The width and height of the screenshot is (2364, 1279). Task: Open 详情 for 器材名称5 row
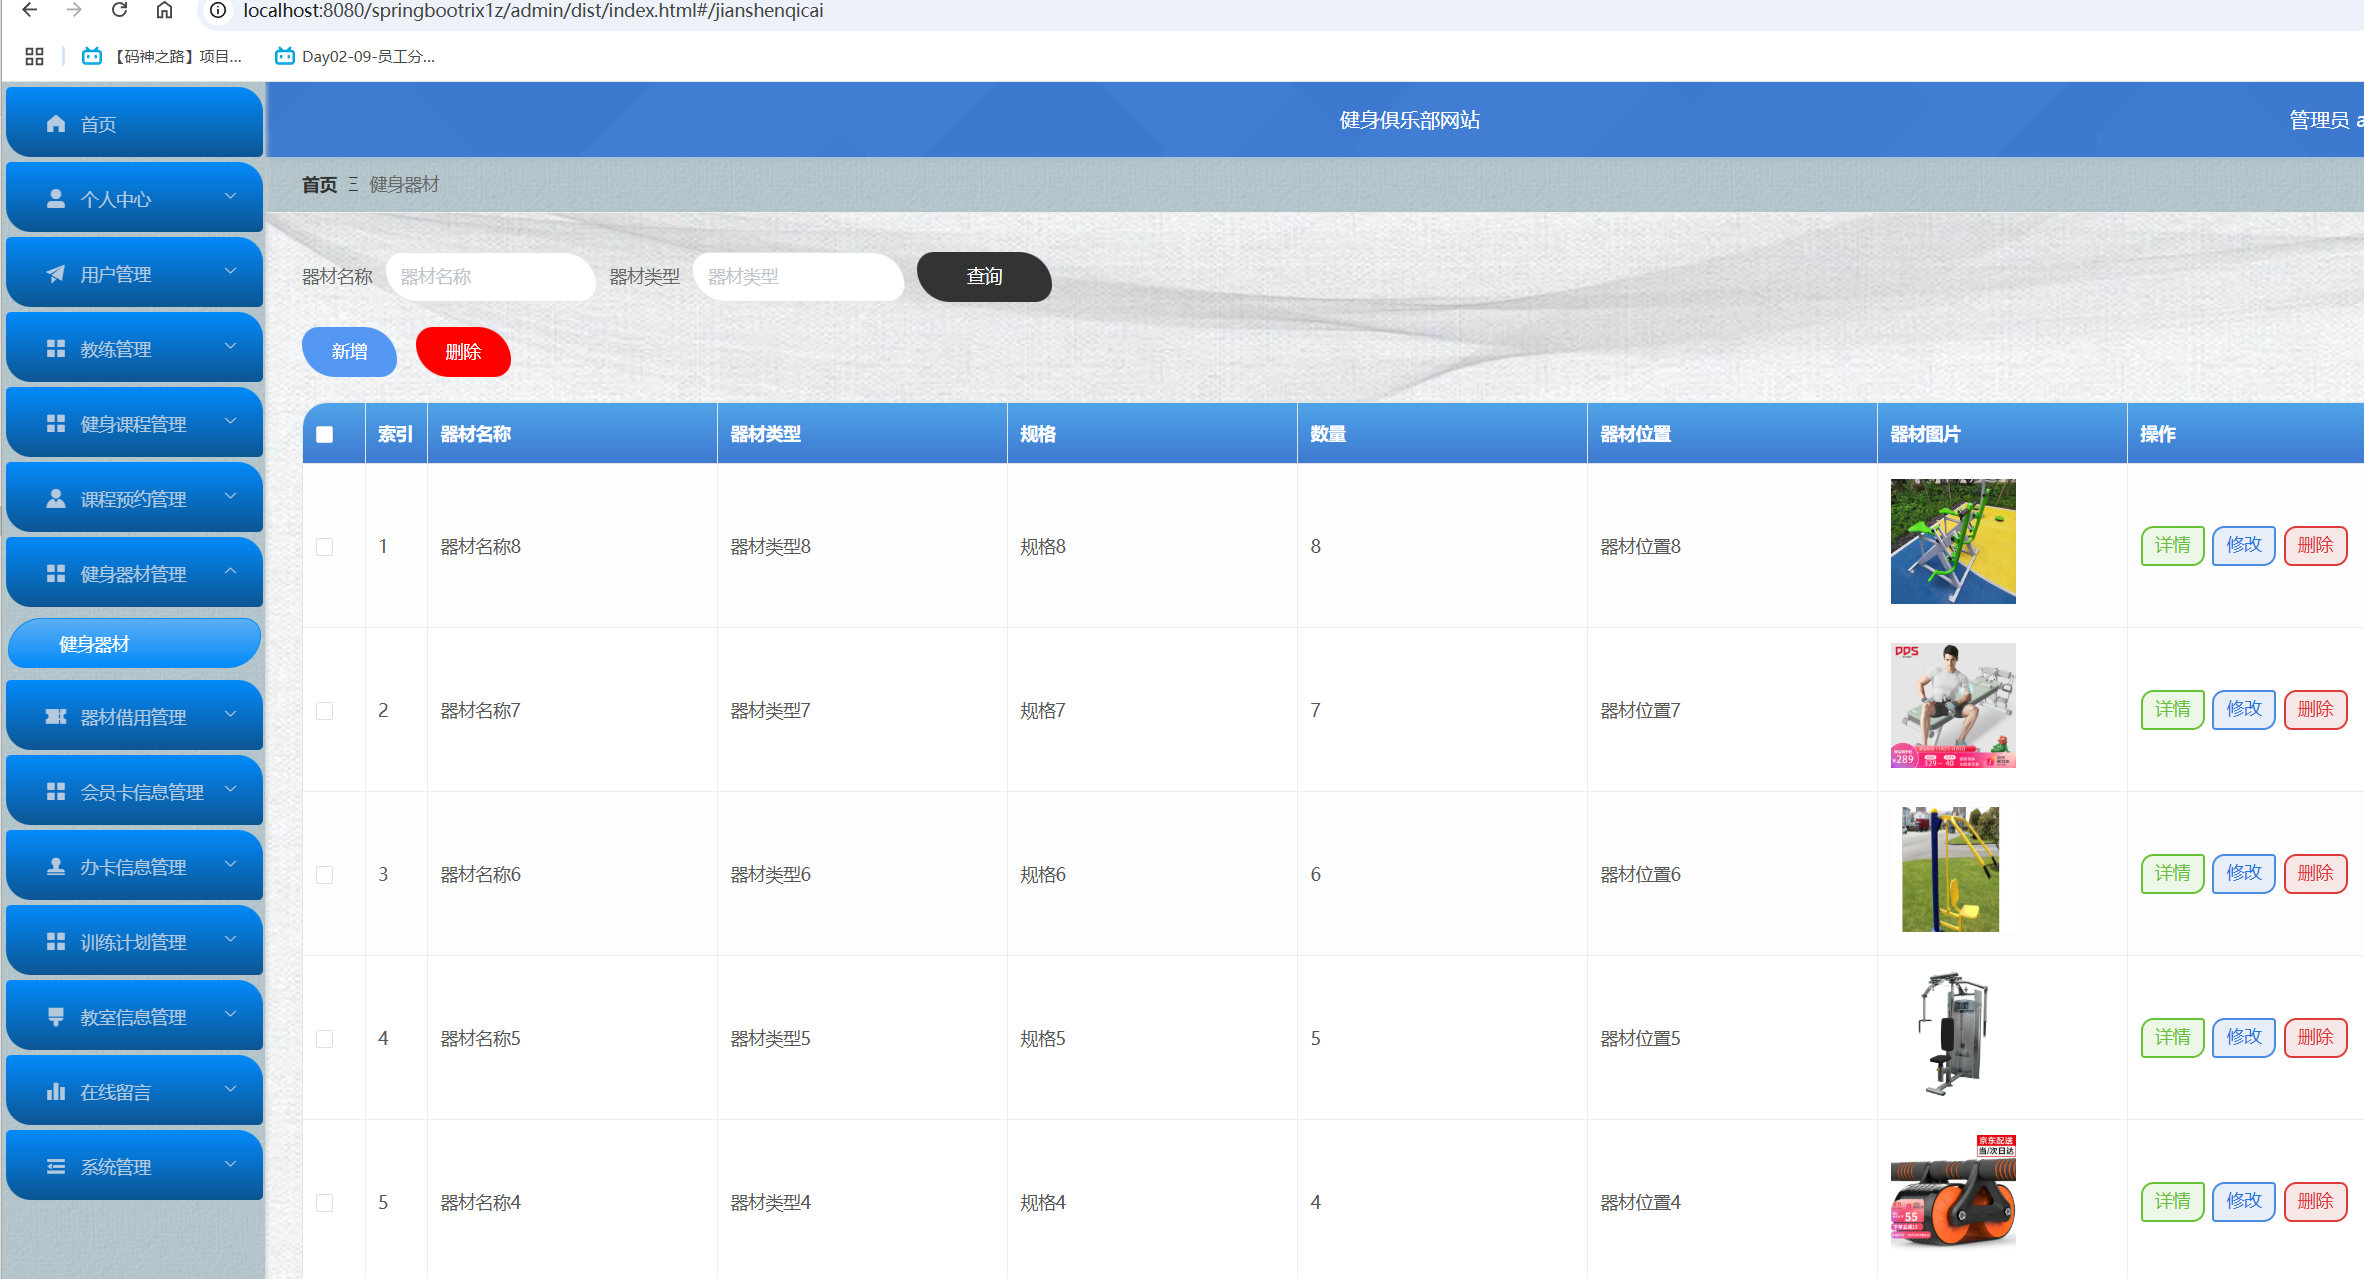(2172, 1038)
